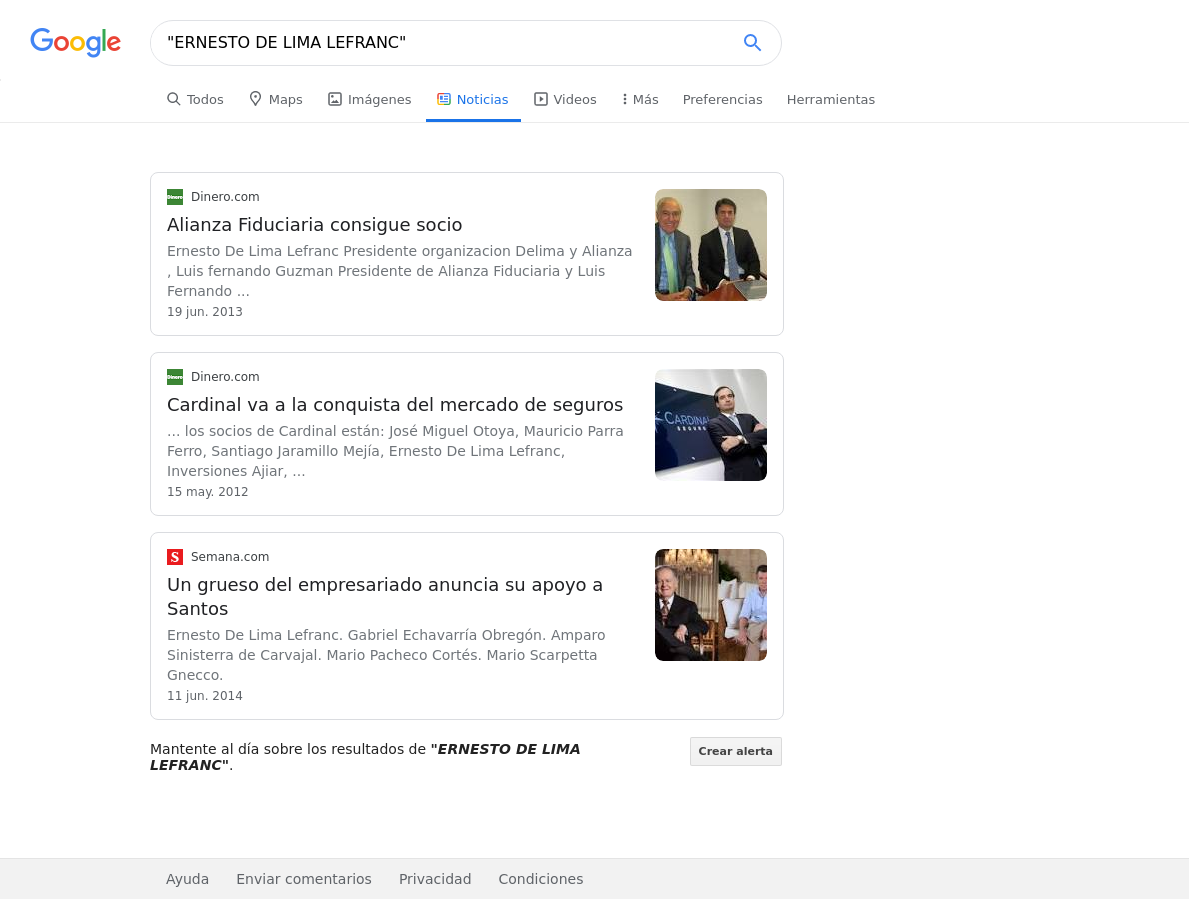Open the Privacidad footer link

[x=435, y=879]
